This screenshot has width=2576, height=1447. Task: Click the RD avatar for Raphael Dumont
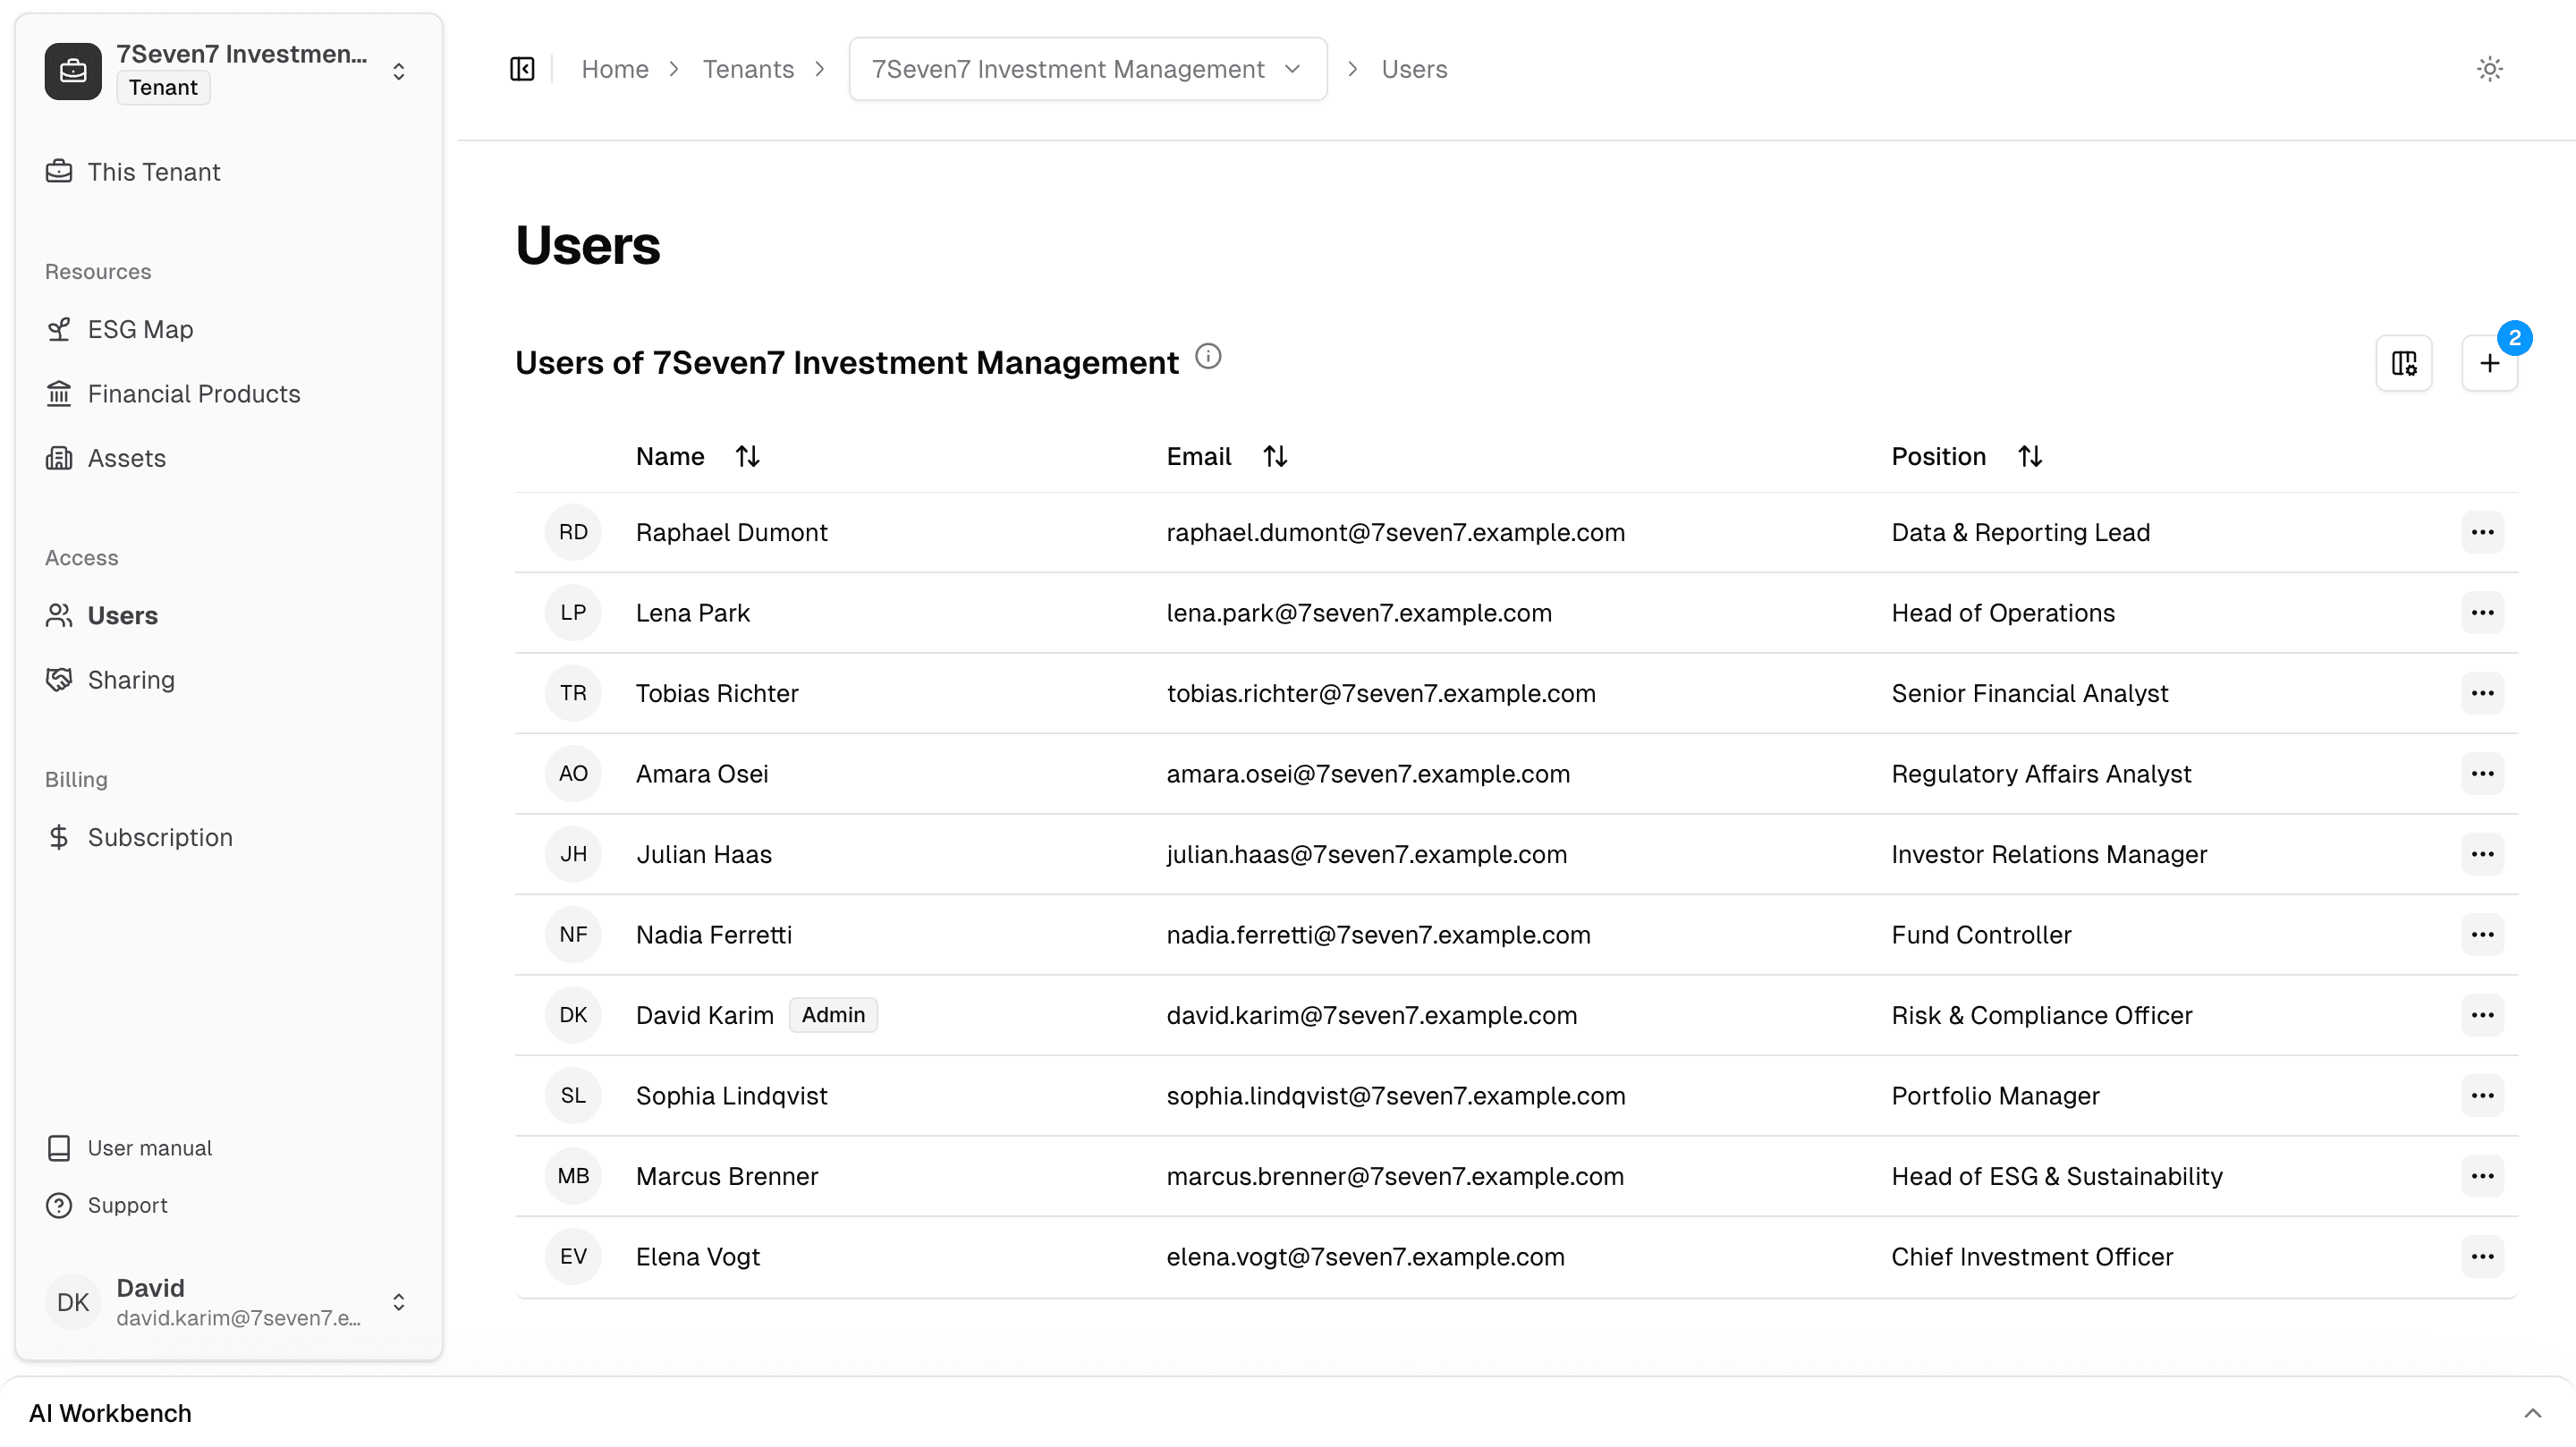coord(573,532)
